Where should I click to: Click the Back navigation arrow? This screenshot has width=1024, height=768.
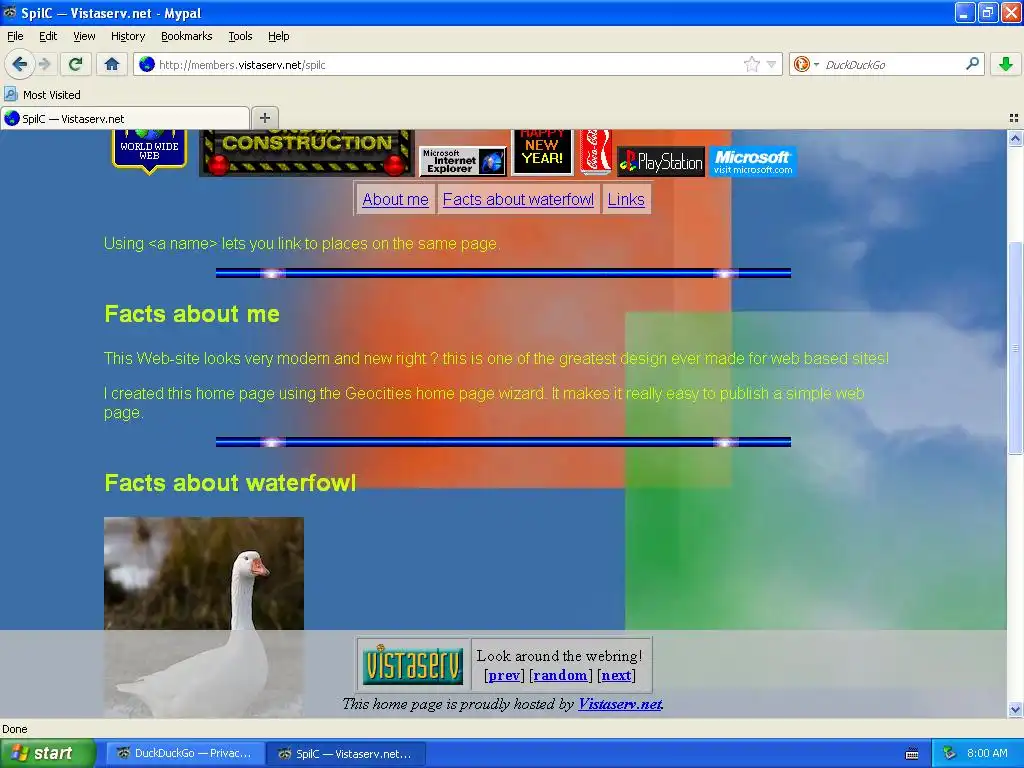click(x=20, y=64)
